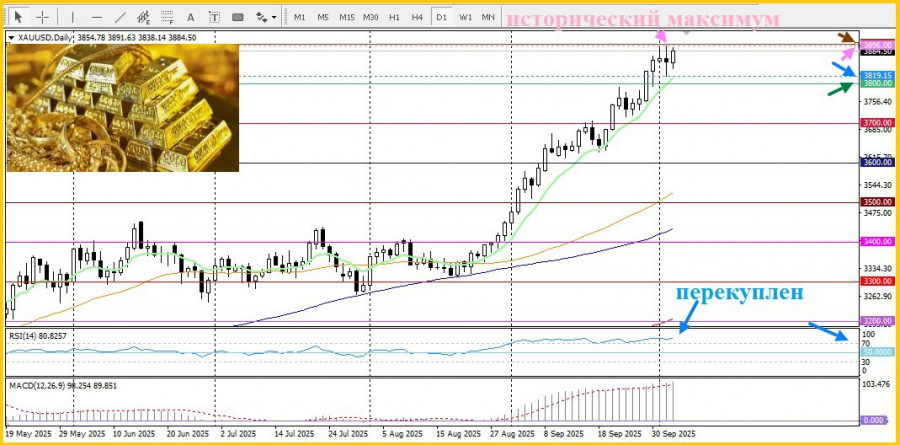Draw a vertical line tool

(x=72, y=17)
